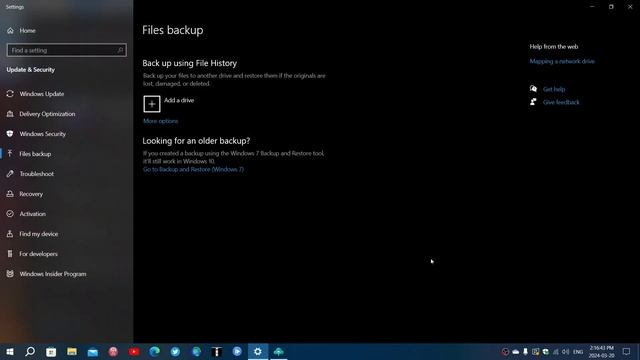Click the Activation checkmark circle icon
This screenshot has width=640, height=360.
coord(10,214)
